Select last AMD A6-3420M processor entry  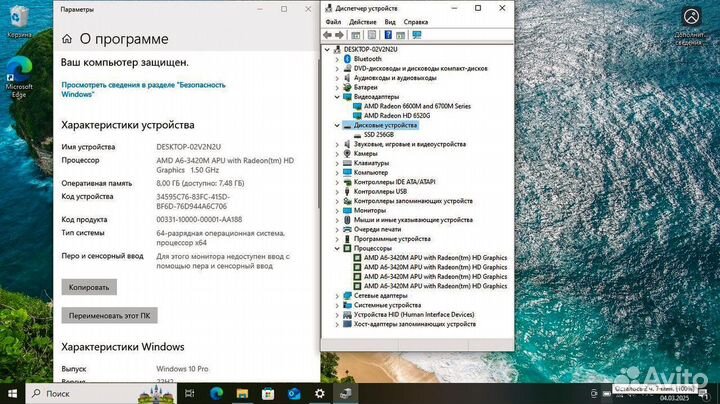click(435, 286)
